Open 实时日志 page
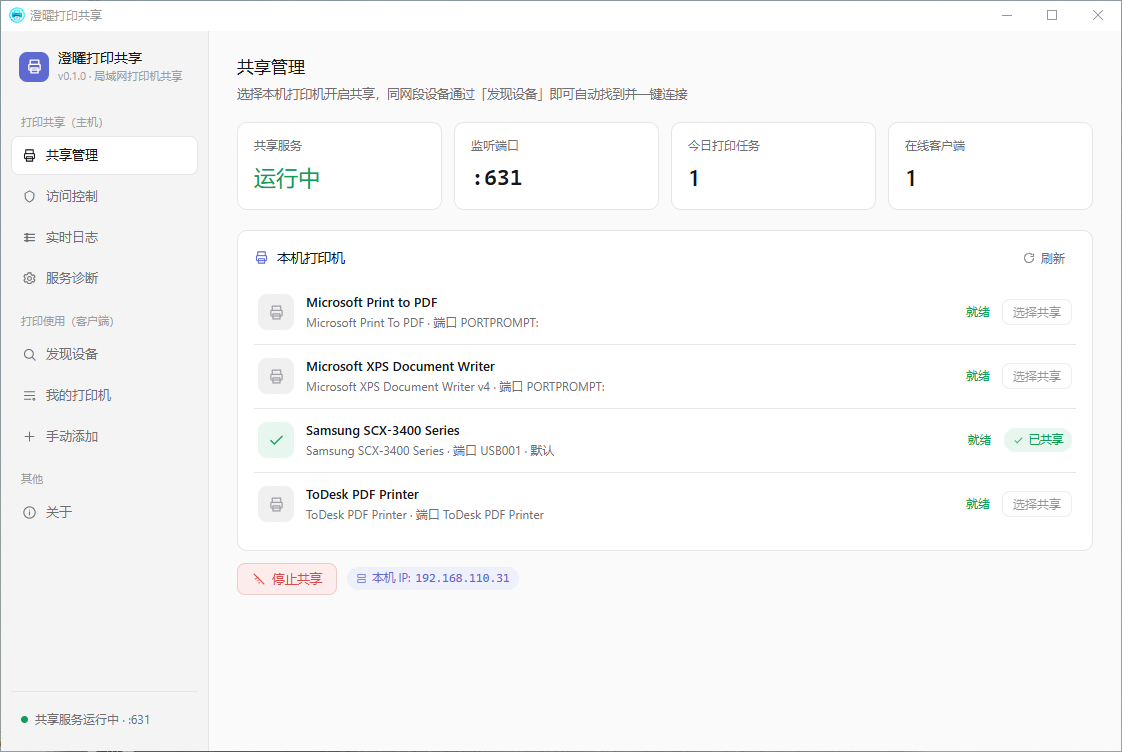This screenshot has width=1122, height=752. pos(104,237)
